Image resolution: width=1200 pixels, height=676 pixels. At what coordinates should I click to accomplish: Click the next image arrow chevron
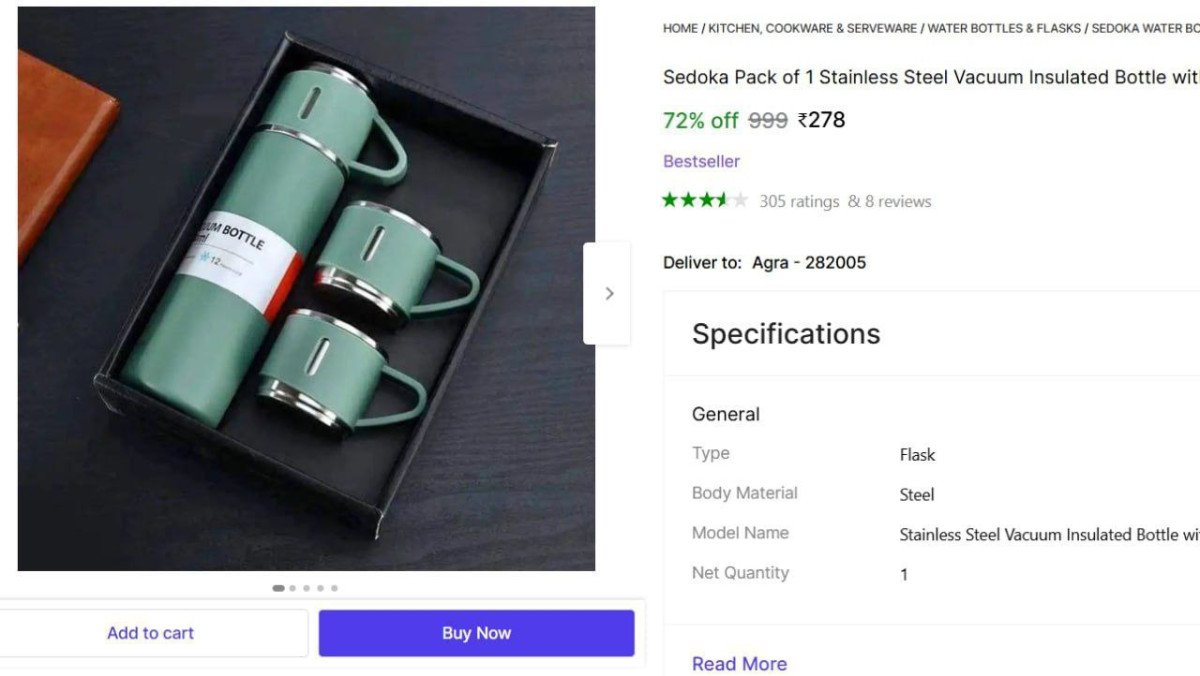click(x=610, y=292)
